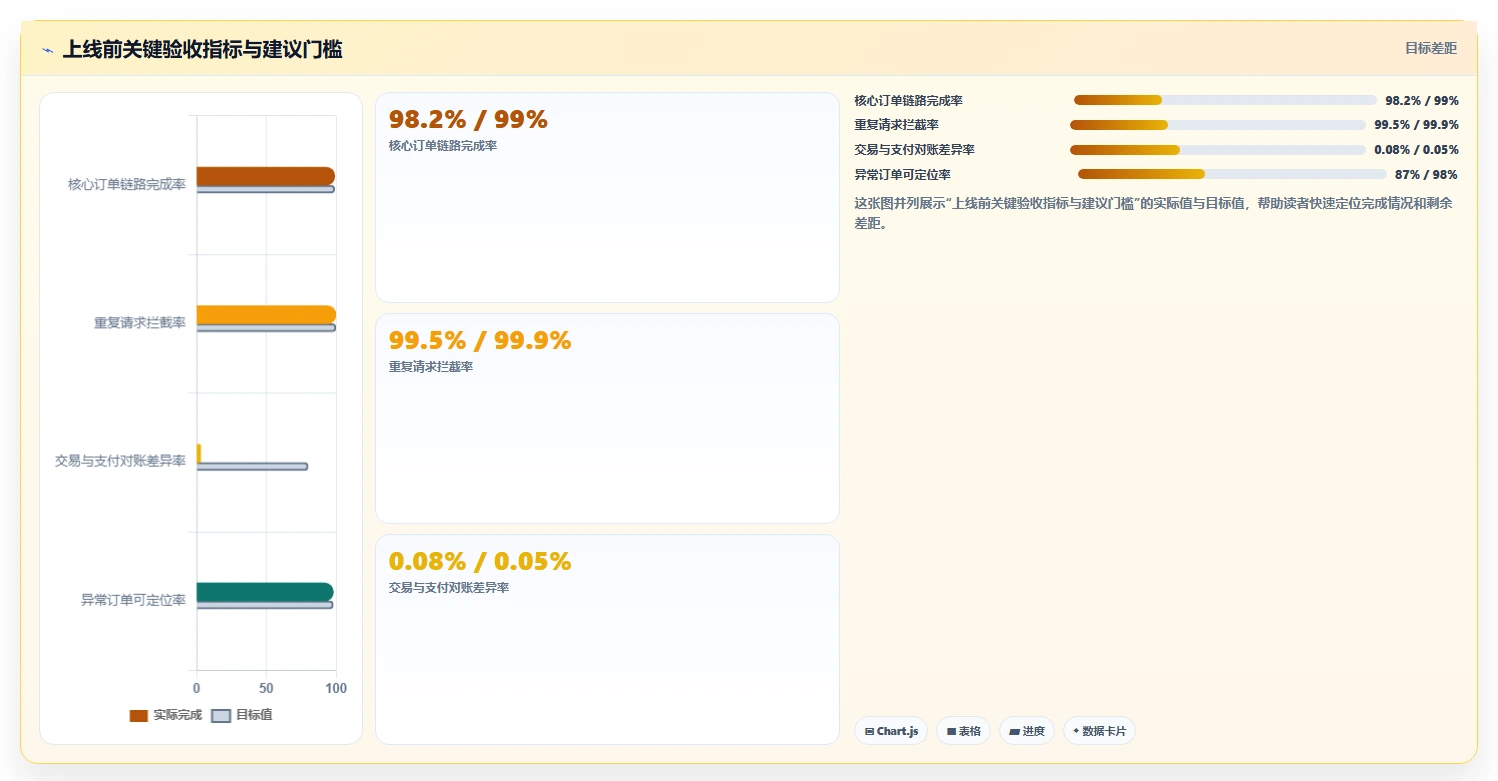Click the 上线前关键验收指标与建议门槛 title
The width and height of the screenshot is (1498, 781).
202,49
